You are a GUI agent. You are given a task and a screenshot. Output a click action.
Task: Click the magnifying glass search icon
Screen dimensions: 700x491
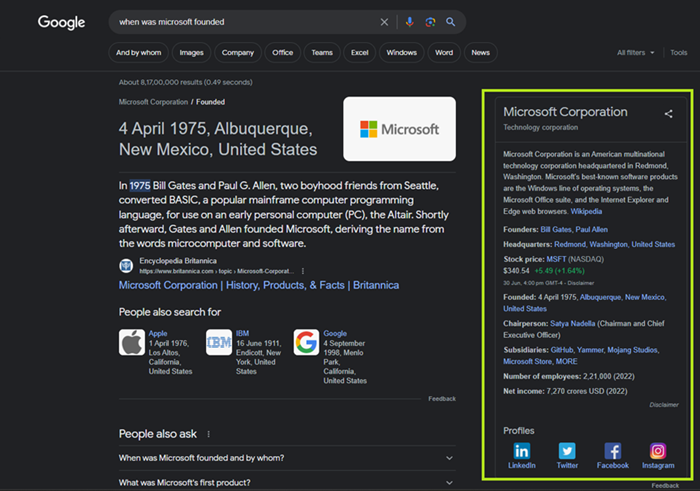(x=451, y=22)
